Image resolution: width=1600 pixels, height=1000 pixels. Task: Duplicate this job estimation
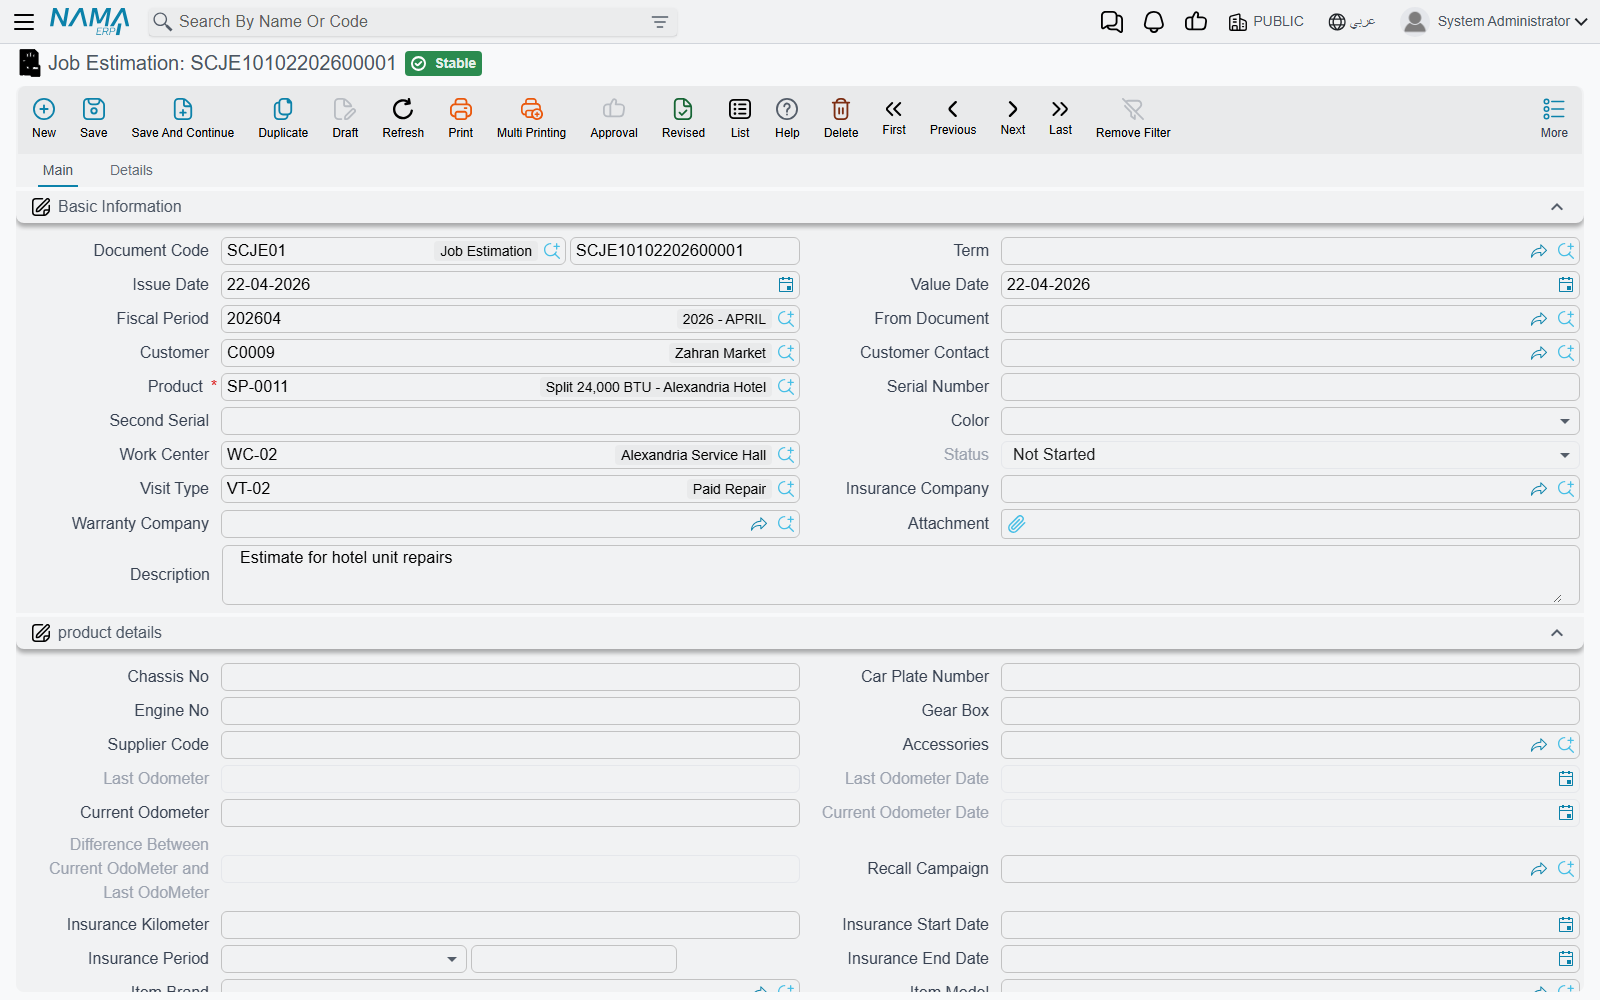[283, 117]
